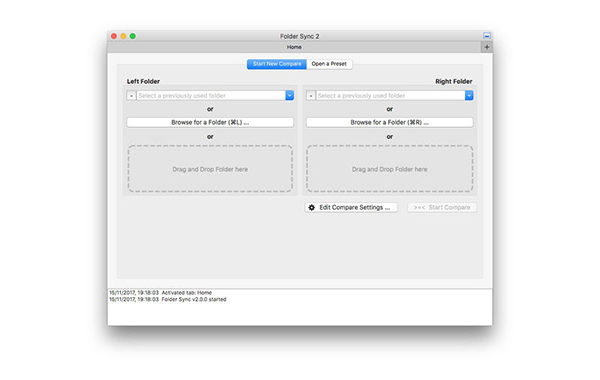The width and height of the screenshot is (600, 380).
Task: Minimize the window with the yellow button
Action: tap(123, 36)
